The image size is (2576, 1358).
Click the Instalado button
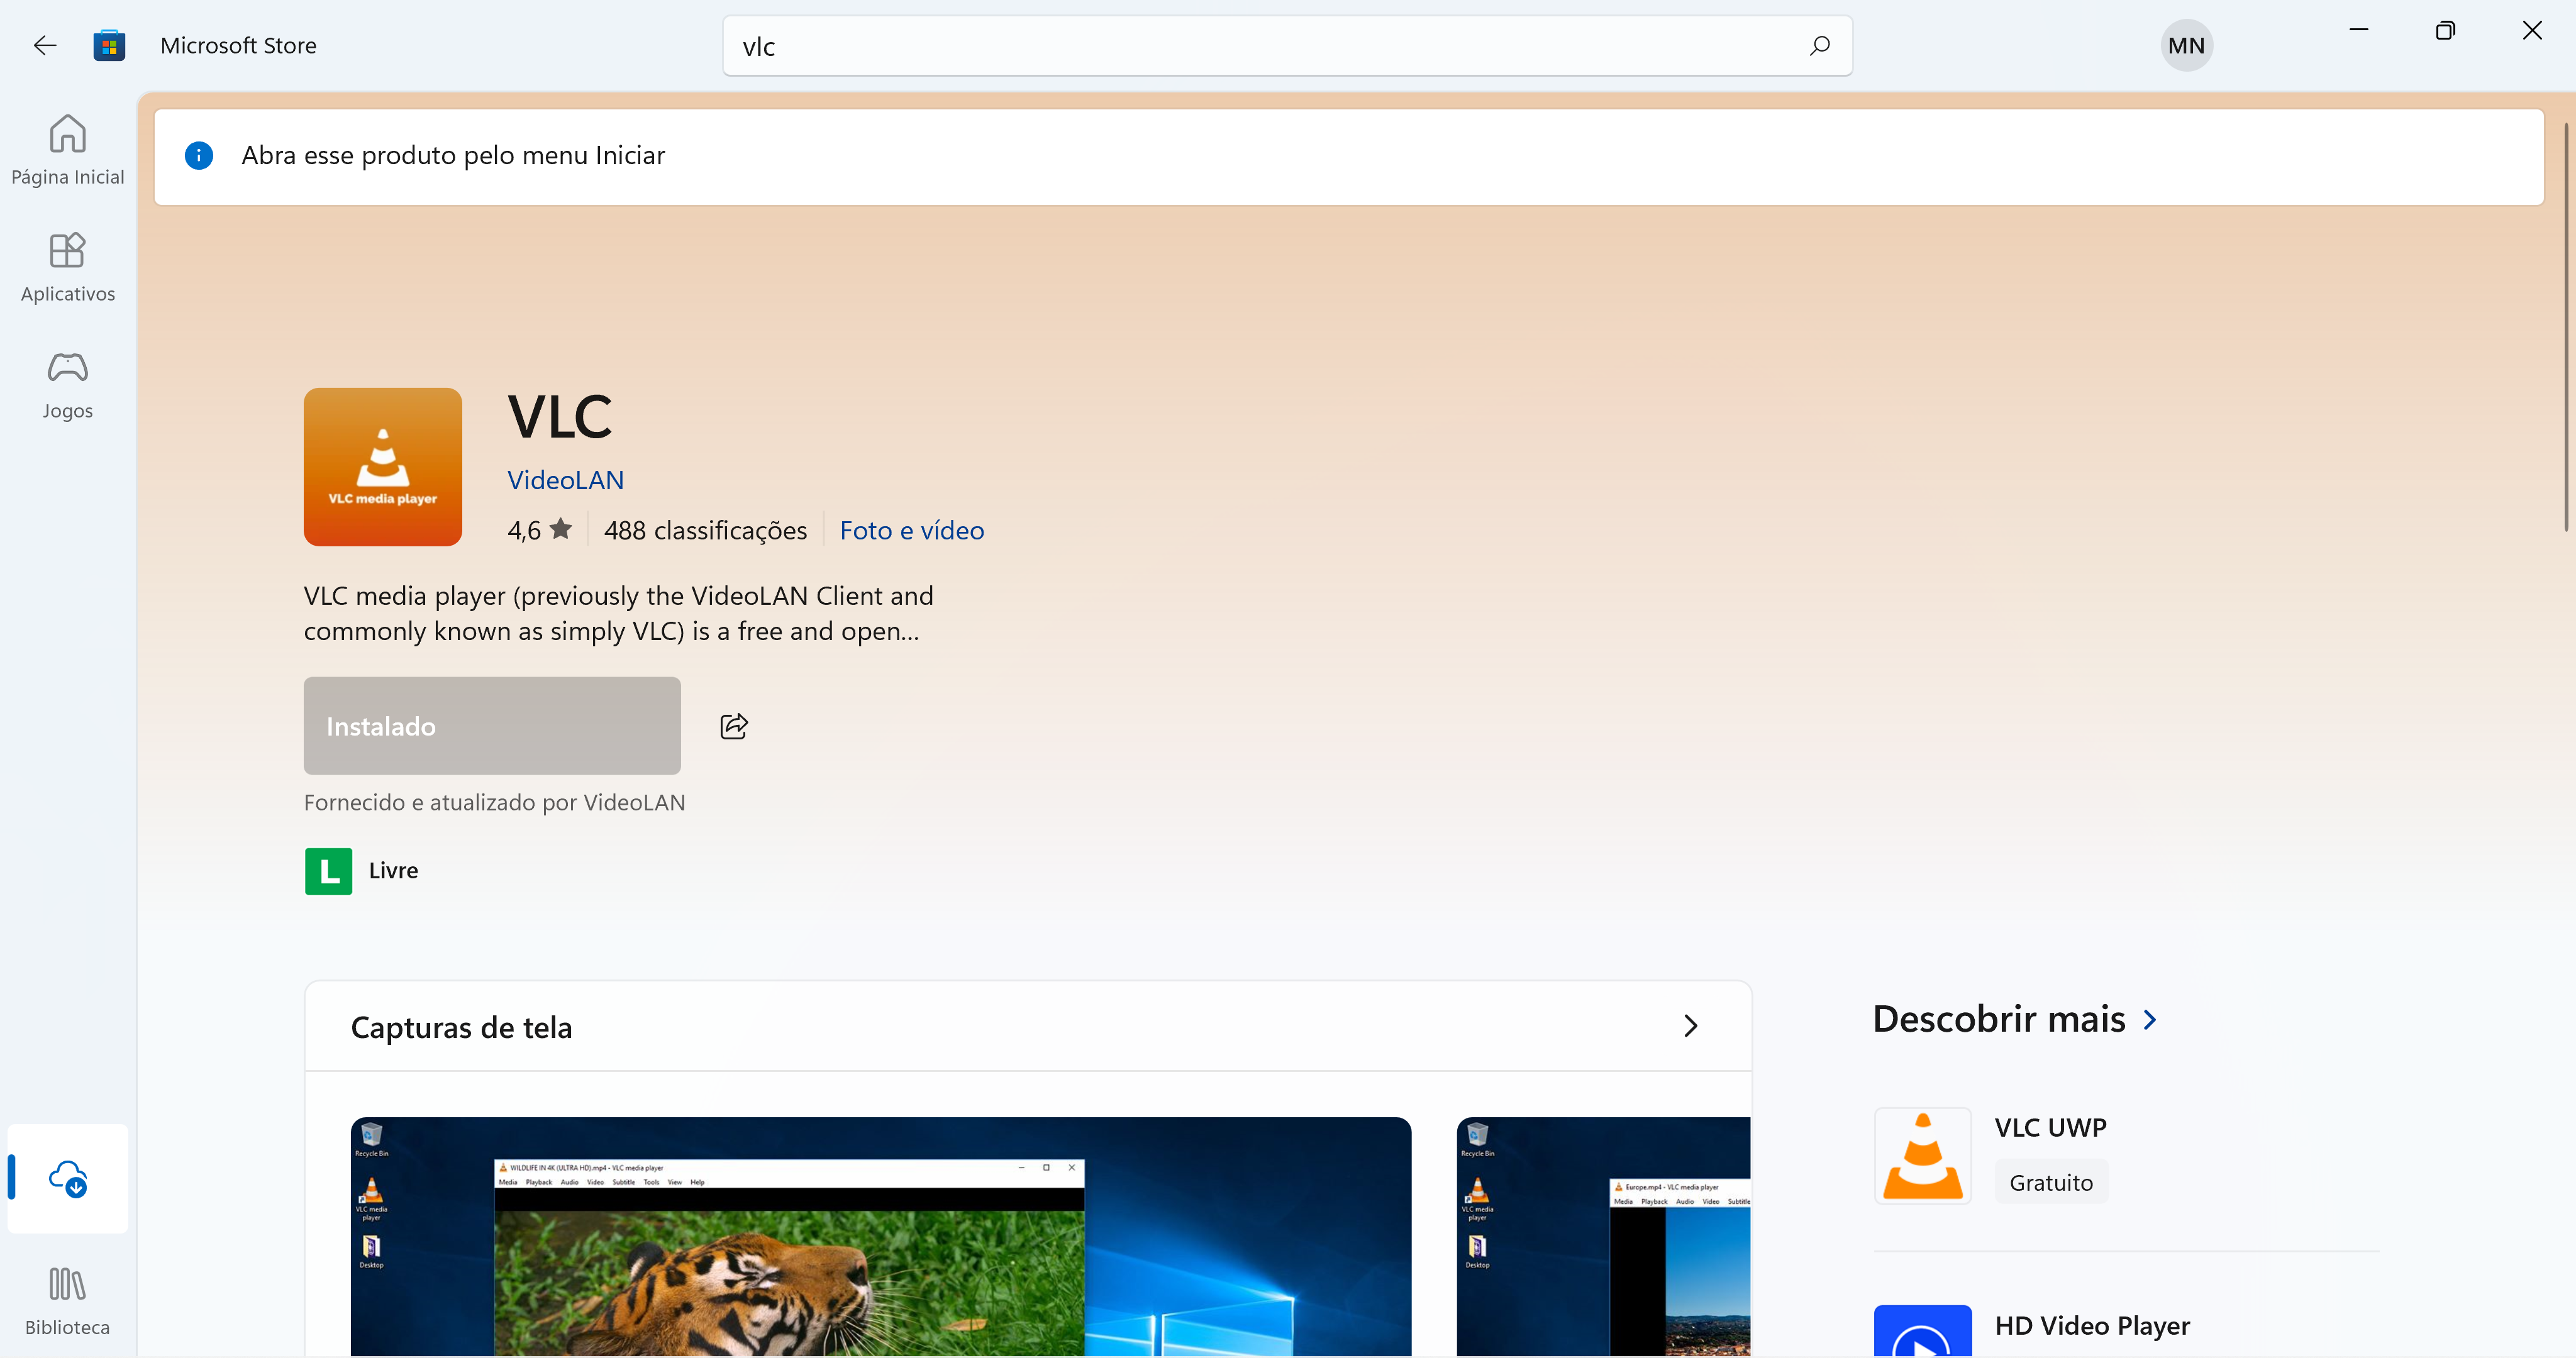(x=492, y=726)
